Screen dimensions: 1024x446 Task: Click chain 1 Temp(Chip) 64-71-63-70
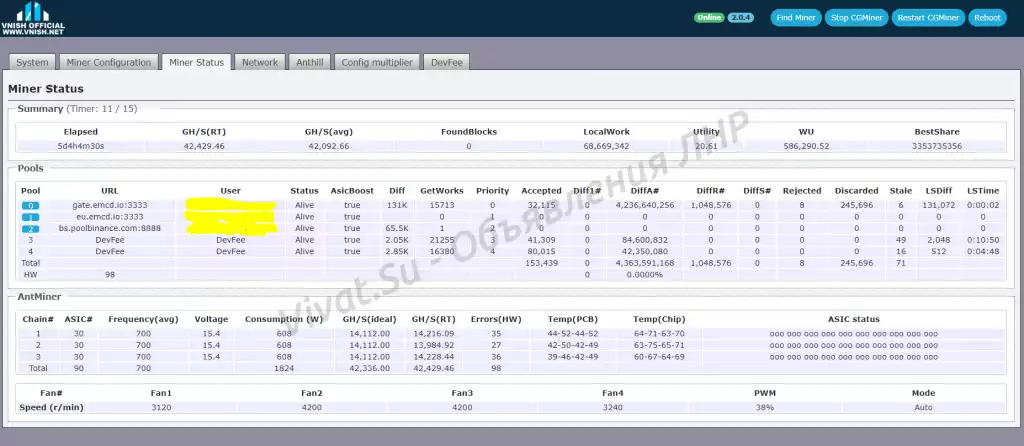(660, 334)
